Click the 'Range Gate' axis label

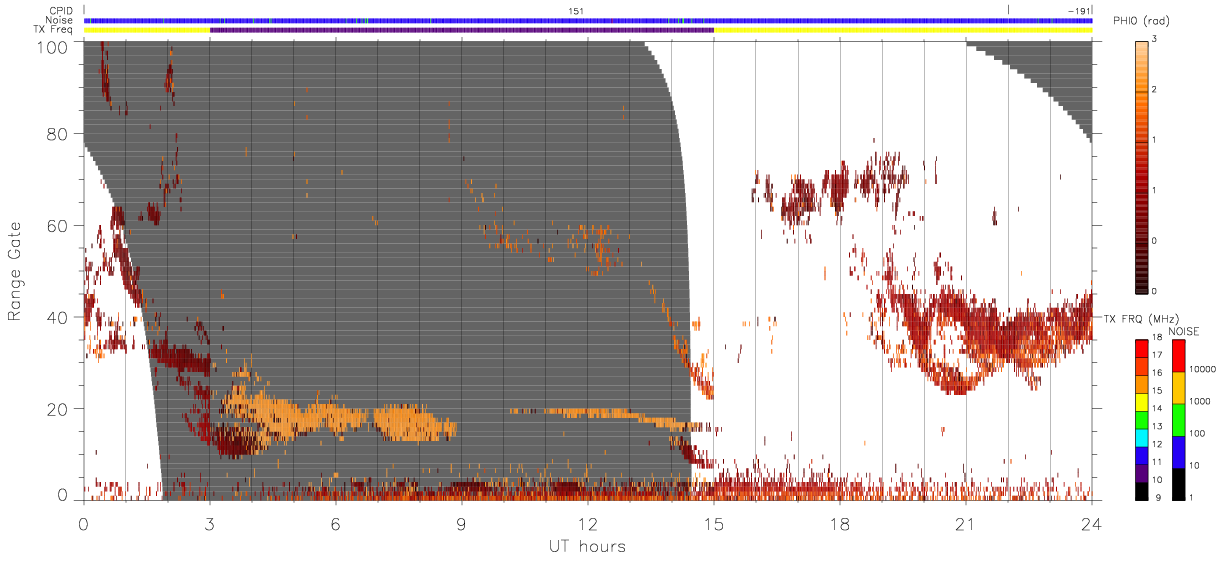click(x=14, y=269)
